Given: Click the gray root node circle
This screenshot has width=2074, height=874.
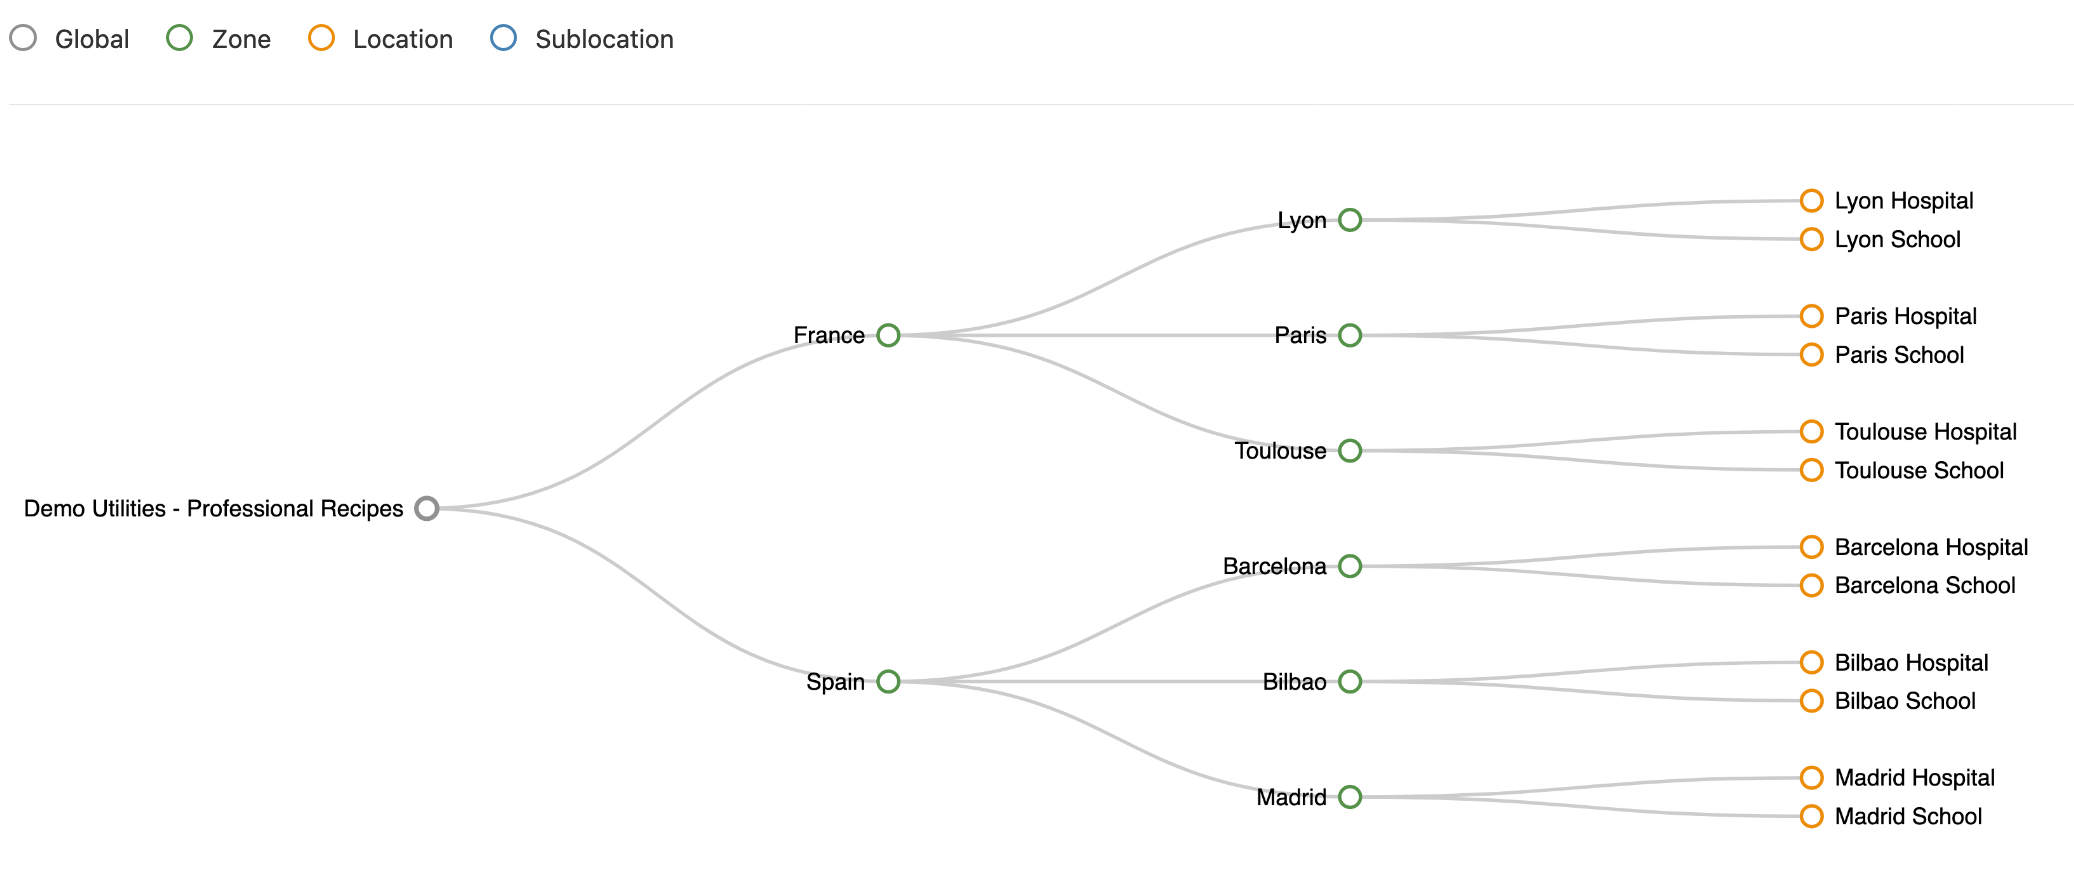Looking at the screenshot, I should [x=427, y=508].
